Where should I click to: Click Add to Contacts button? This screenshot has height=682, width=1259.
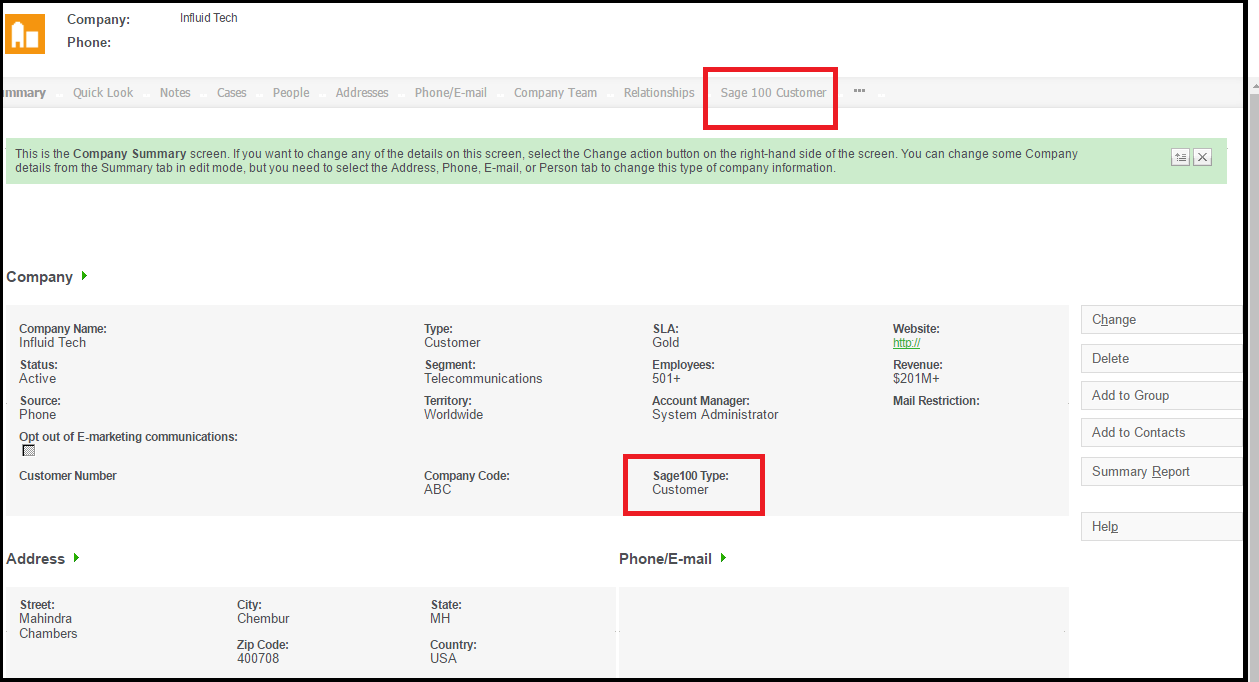click(1161, 432)
